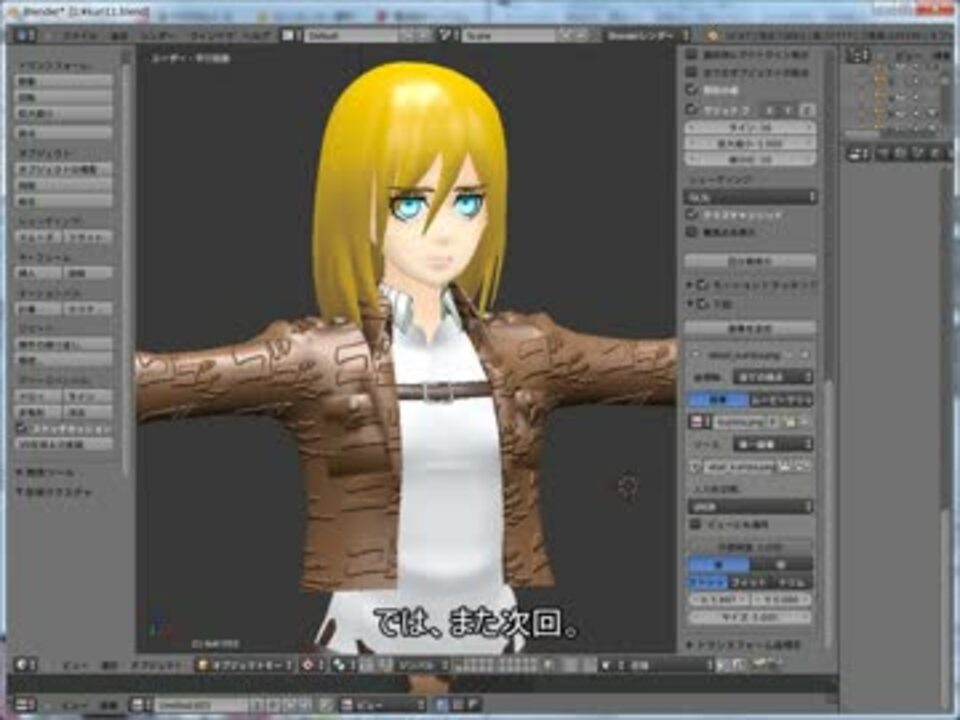Click the Duplicate Objects button in tool shelf

(x=64, y=169)
